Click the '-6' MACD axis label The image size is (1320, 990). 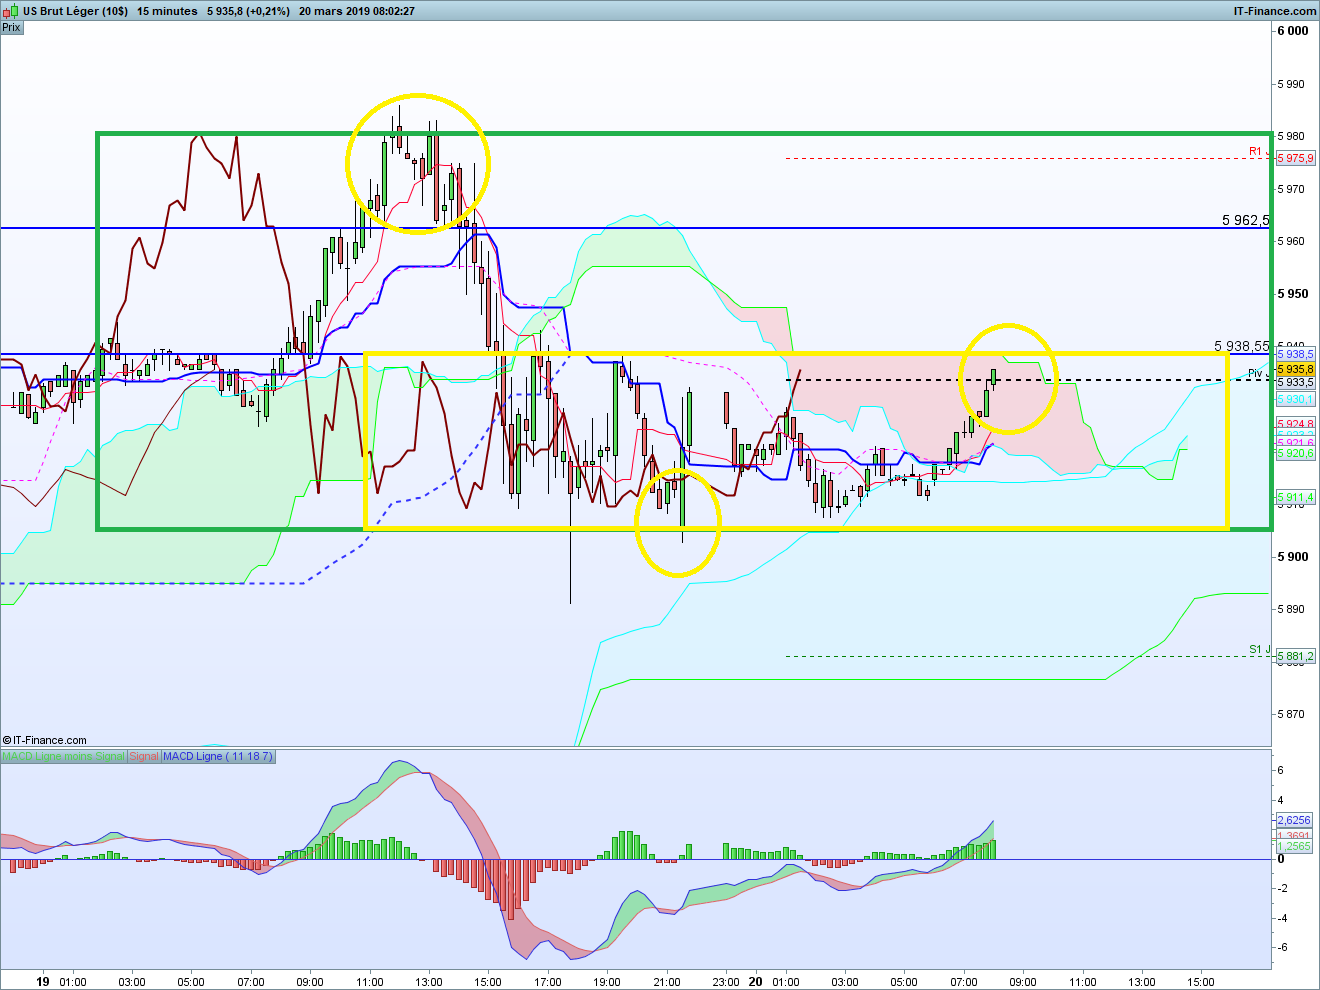[x=1281, y=947]
